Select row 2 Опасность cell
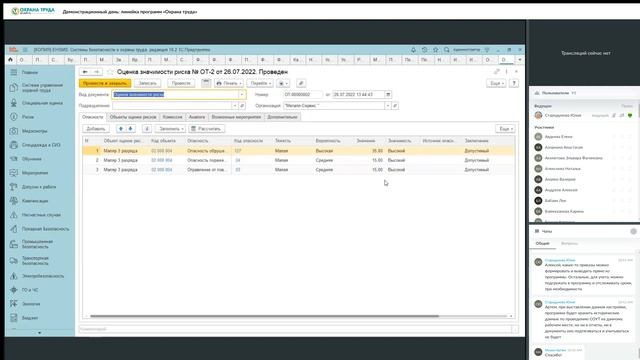The width and height of the screenshot is (640, 360). click(208, 160)
